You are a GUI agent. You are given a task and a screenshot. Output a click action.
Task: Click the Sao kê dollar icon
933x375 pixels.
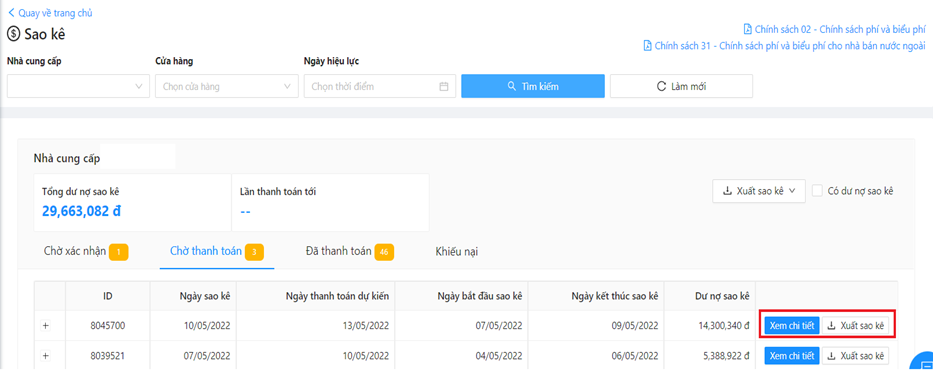pos(13,35)
